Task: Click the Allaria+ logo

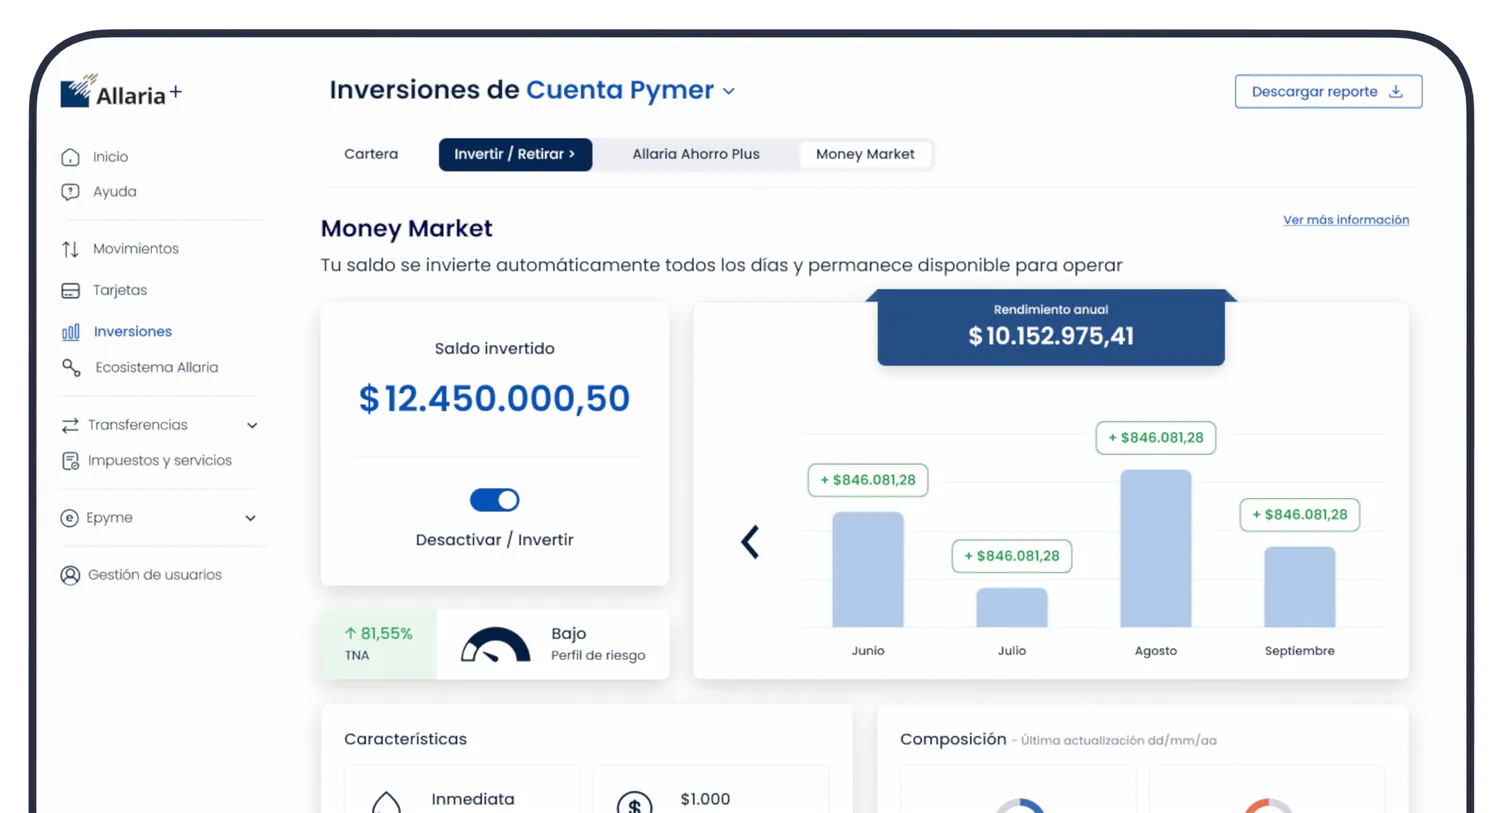Action: tap(121, 92)
